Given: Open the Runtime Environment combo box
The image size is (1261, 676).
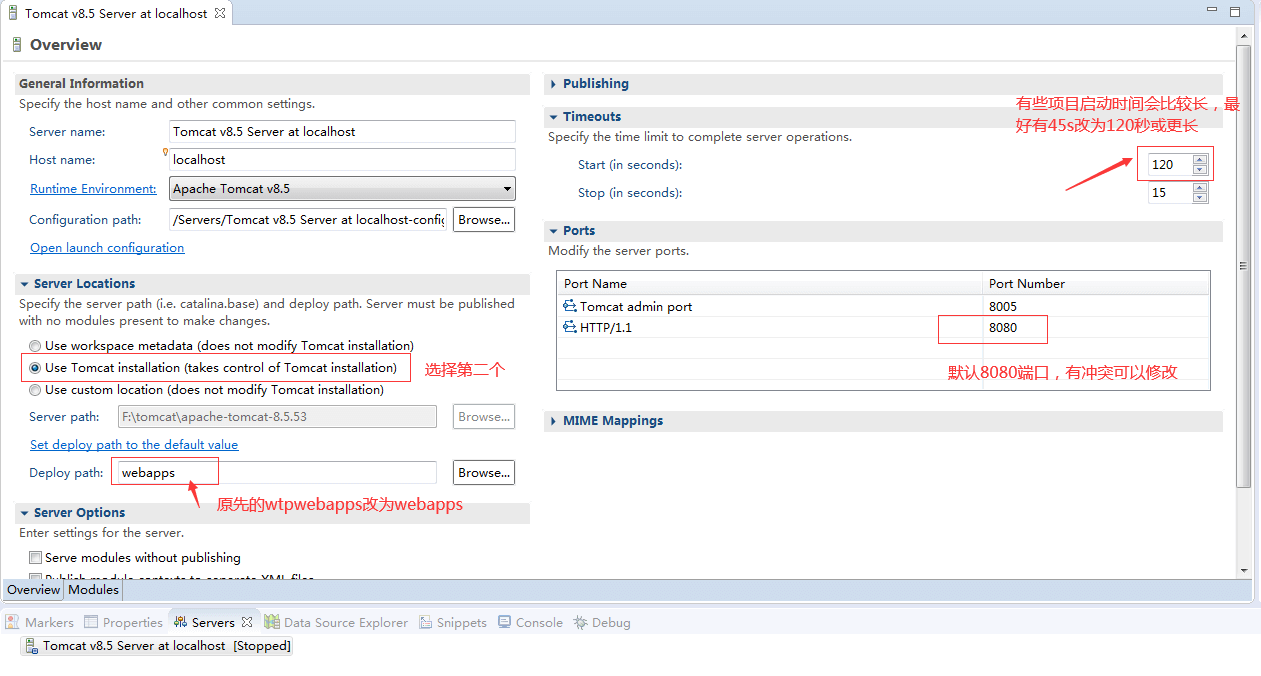Looking at the screenshot, I should (x=342, y=188).
